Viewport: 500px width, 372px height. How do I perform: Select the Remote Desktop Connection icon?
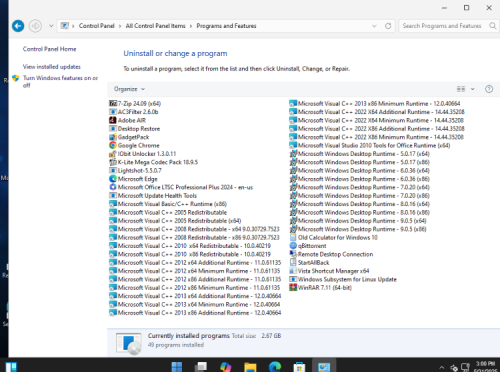pyautogui.click(x=293, y=254)
